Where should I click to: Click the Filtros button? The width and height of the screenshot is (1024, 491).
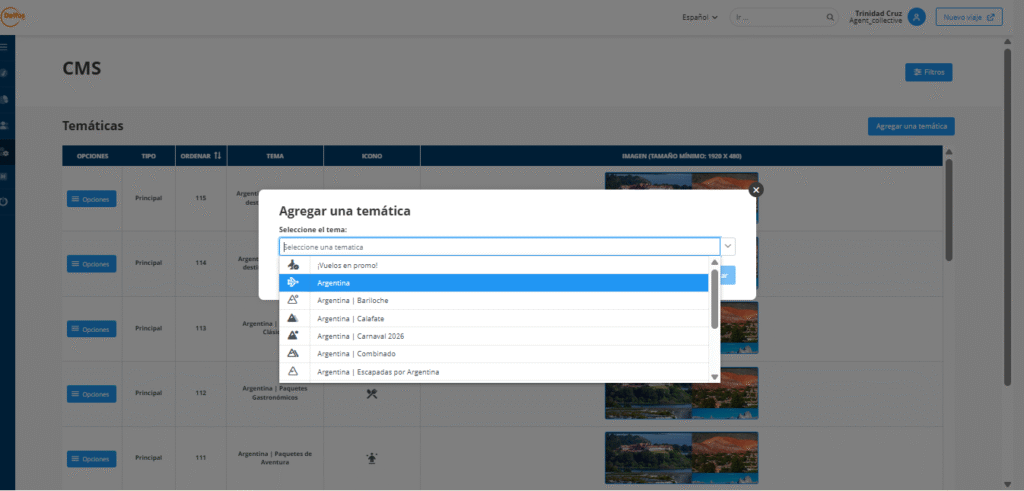click(x=928, y=72)
